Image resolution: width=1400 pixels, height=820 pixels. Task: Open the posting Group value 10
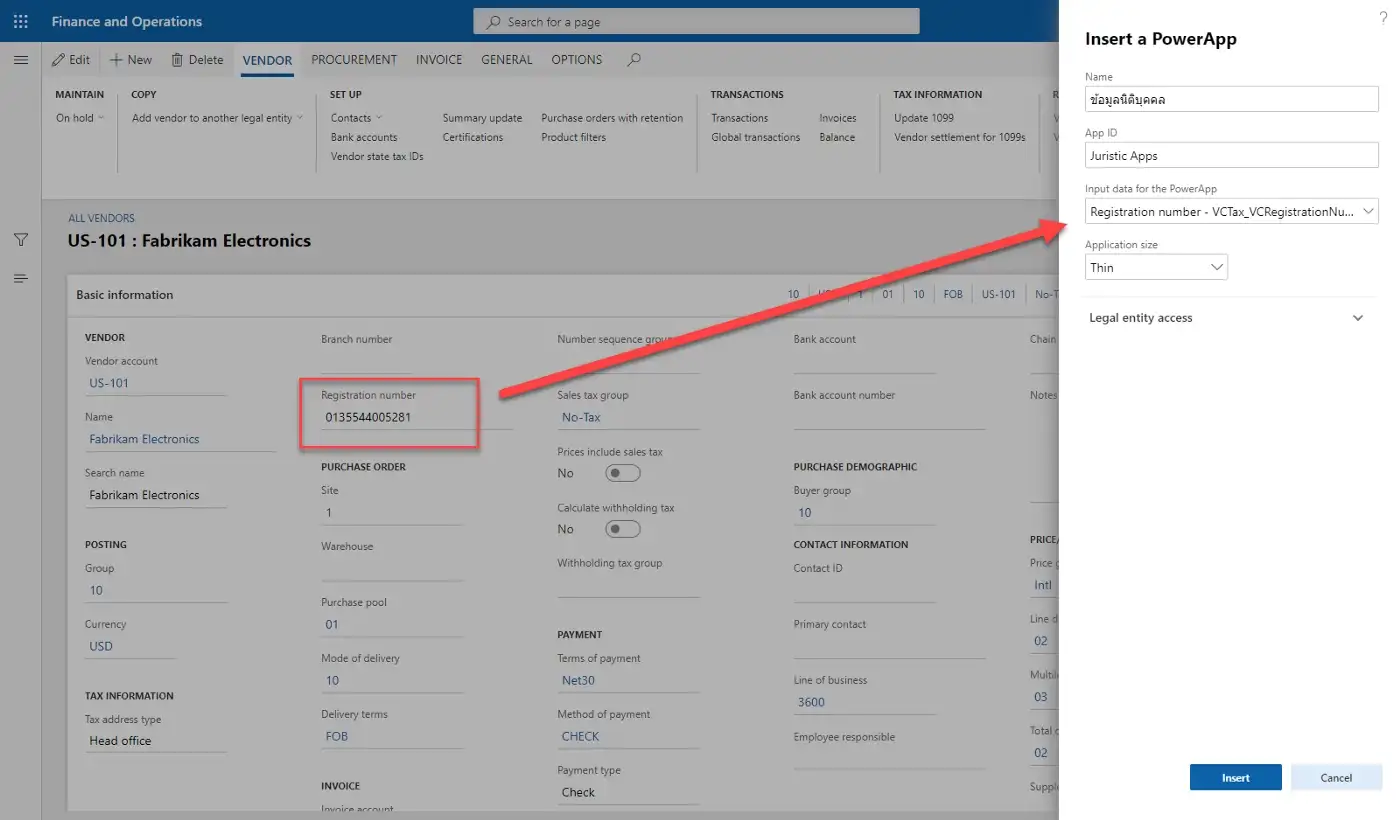[x=96, y=590]
